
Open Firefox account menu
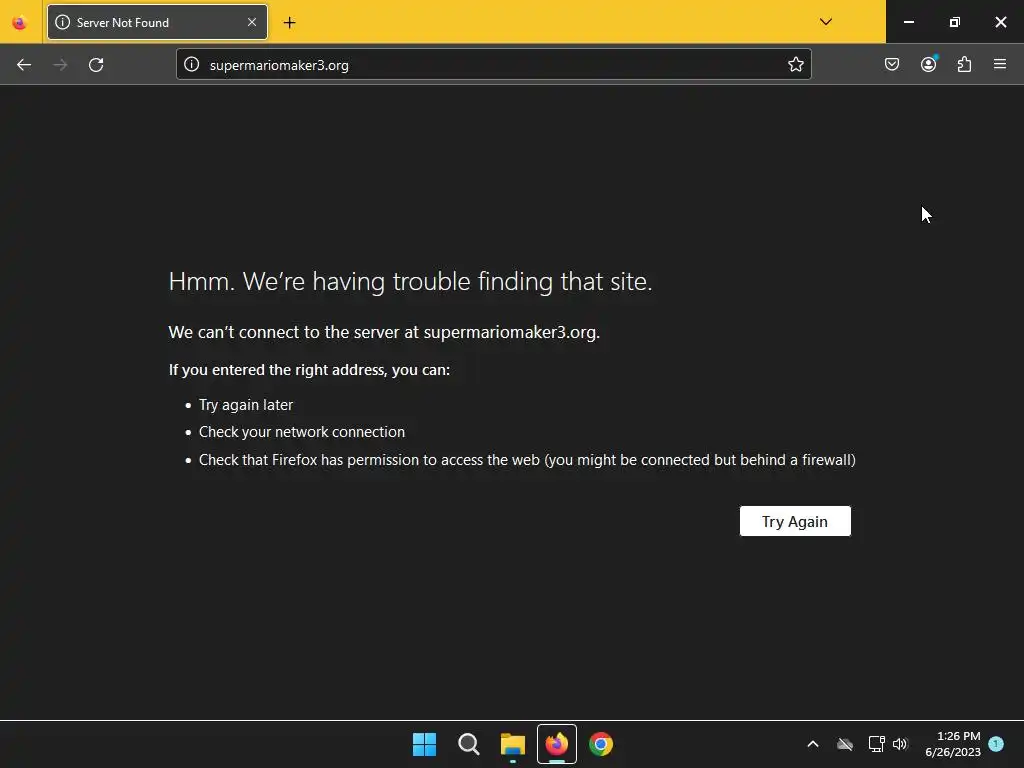coord(929,64)
